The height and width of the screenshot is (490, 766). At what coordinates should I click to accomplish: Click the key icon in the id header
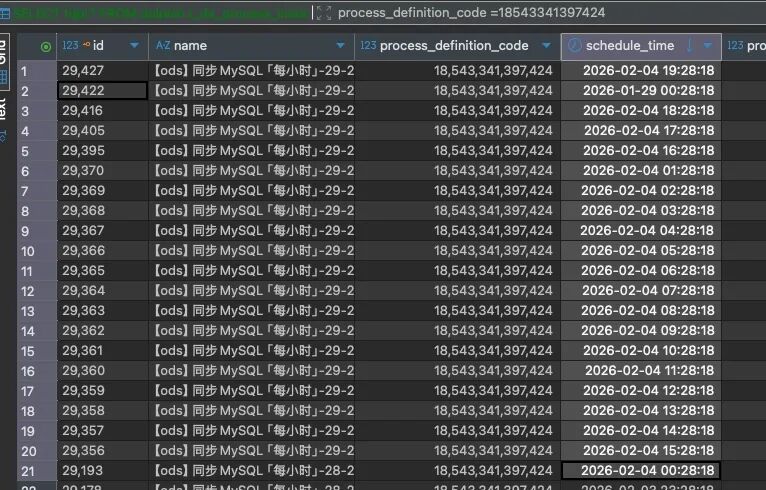coord(86,45)
